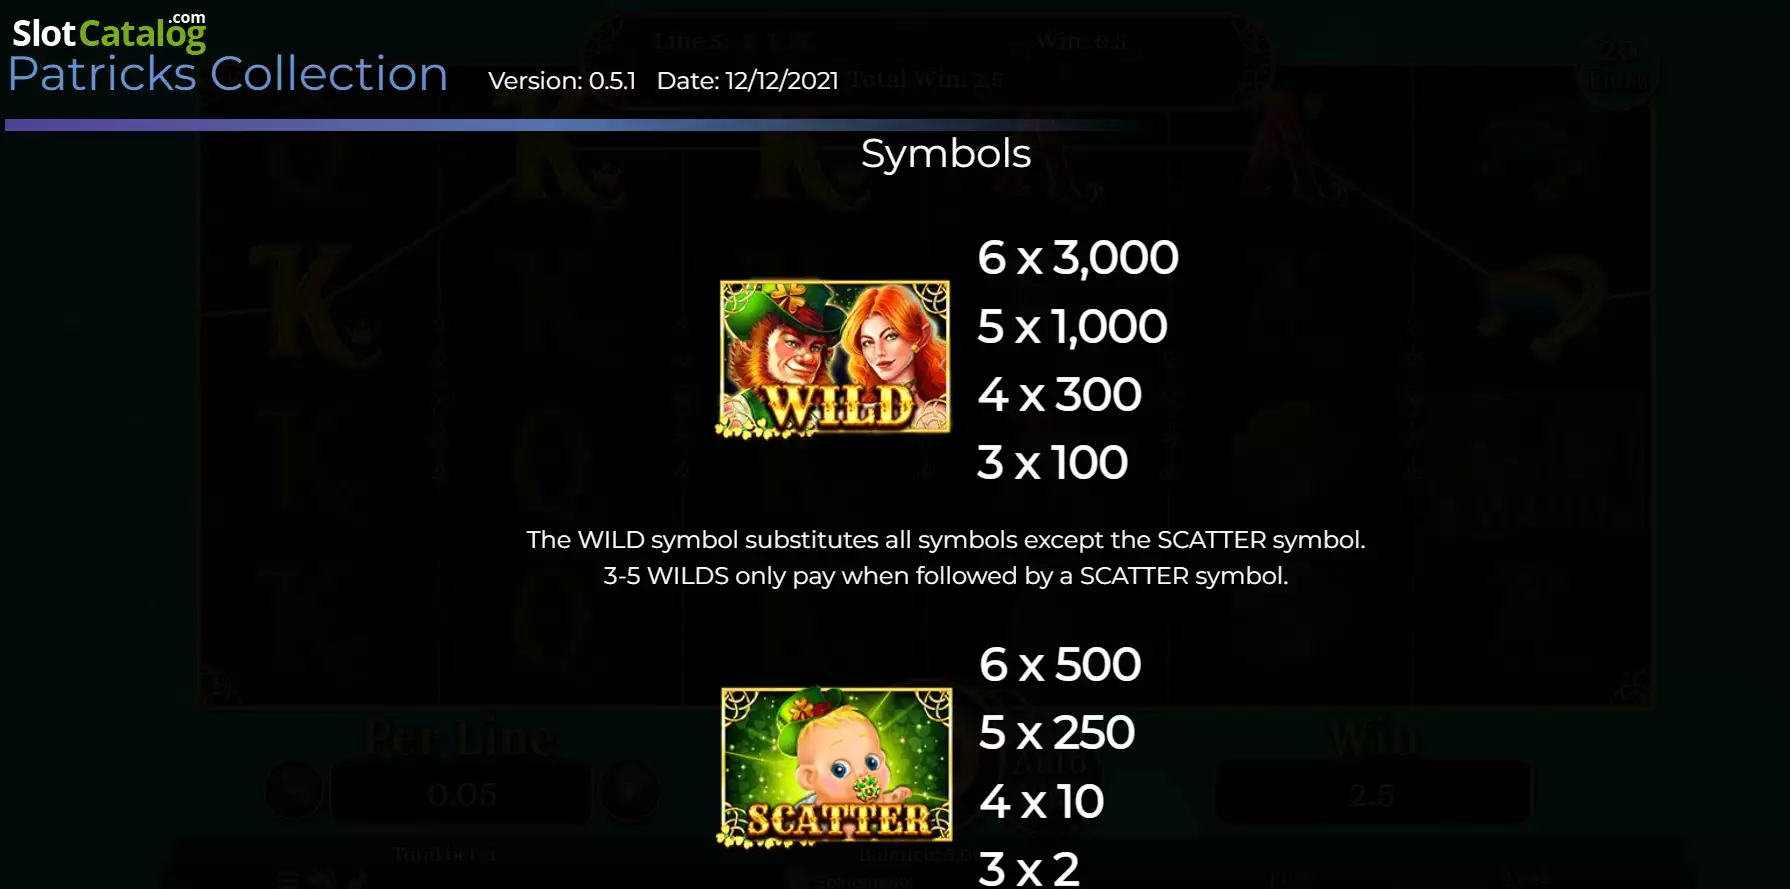
Task: Open the SlotCatalog.com logo link
Action: (x=109, y=32)
